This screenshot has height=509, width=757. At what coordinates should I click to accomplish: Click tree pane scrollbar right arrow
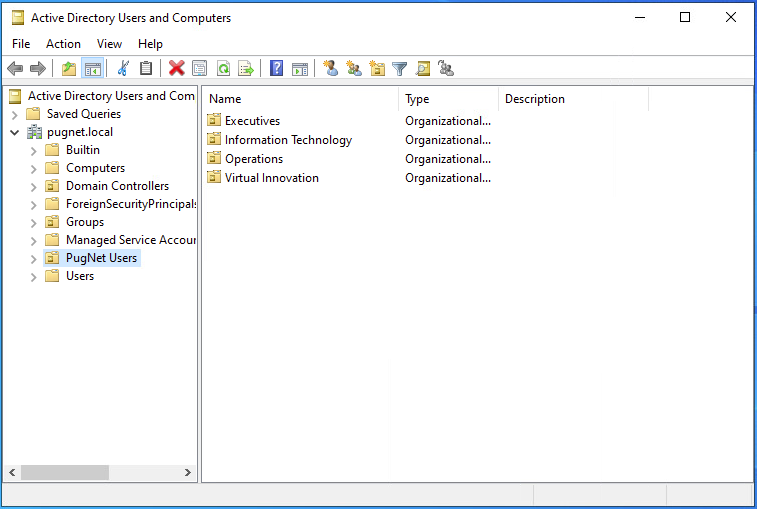click(x=188, y=472)
